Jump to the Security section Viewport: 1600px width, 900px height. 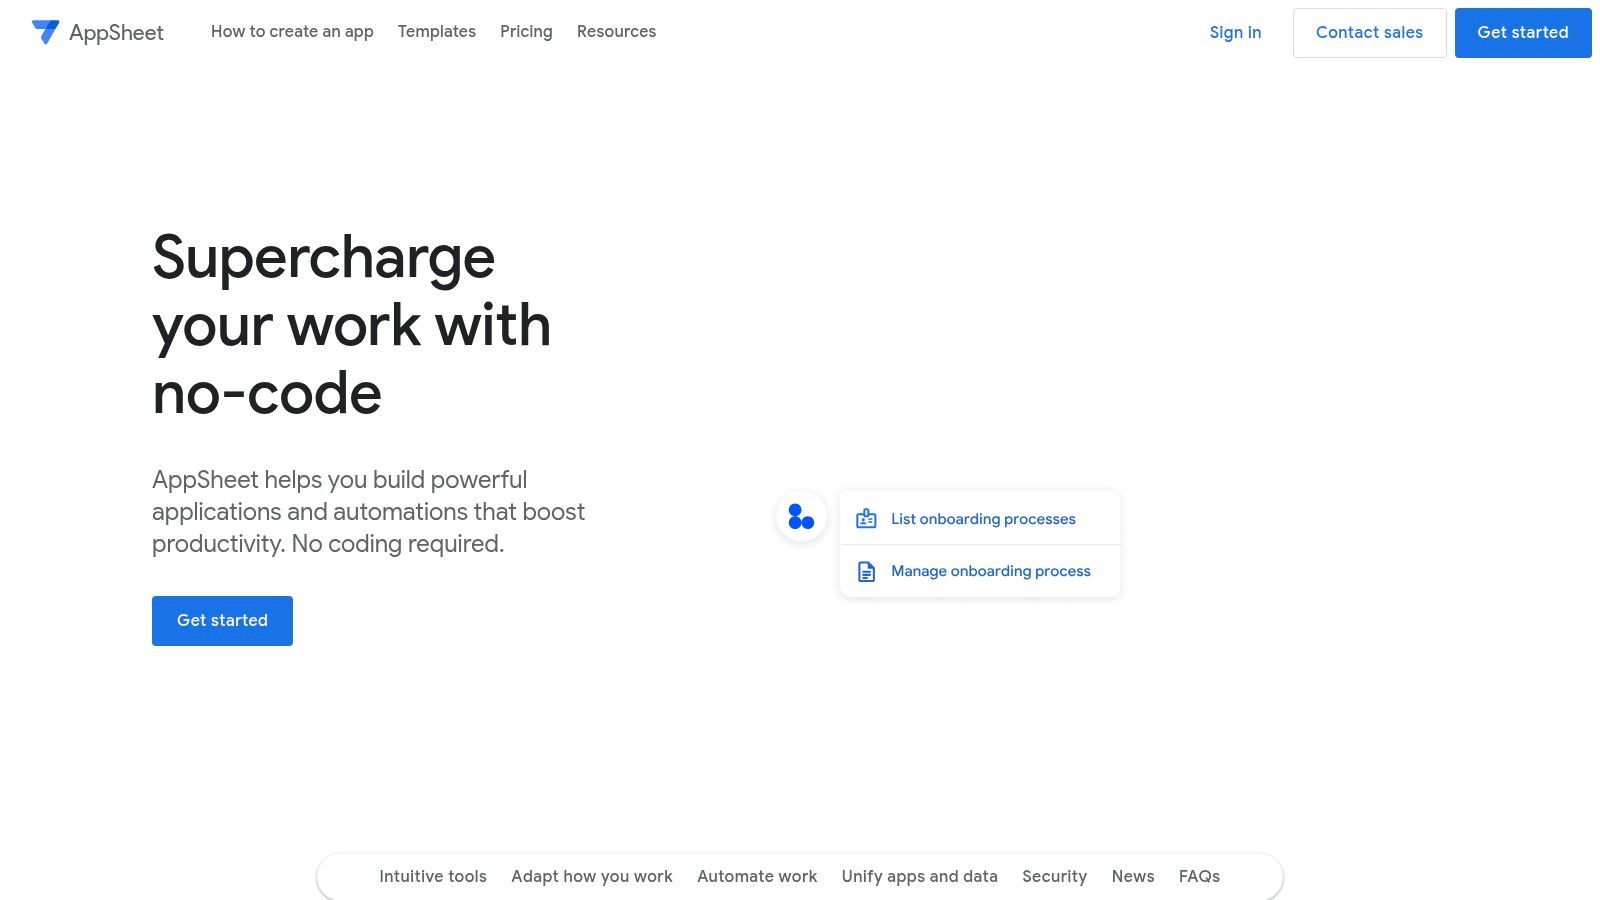click(1054, 877)
